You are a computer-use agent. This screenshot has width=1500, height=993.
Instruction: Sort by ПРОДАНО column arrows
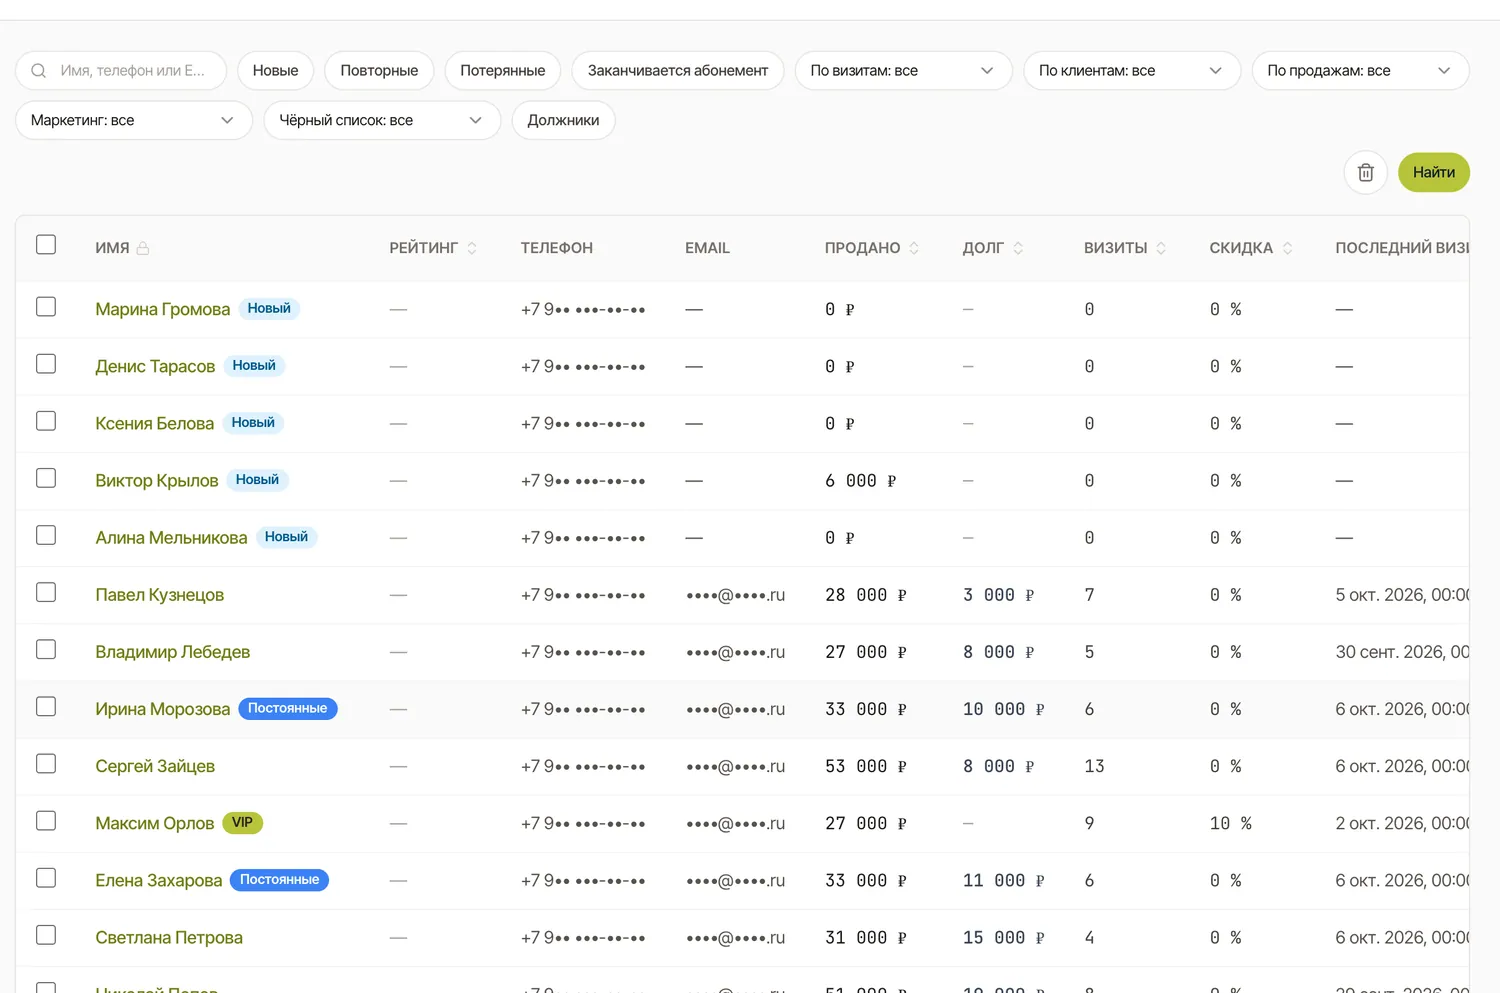(x=914, y=248)
